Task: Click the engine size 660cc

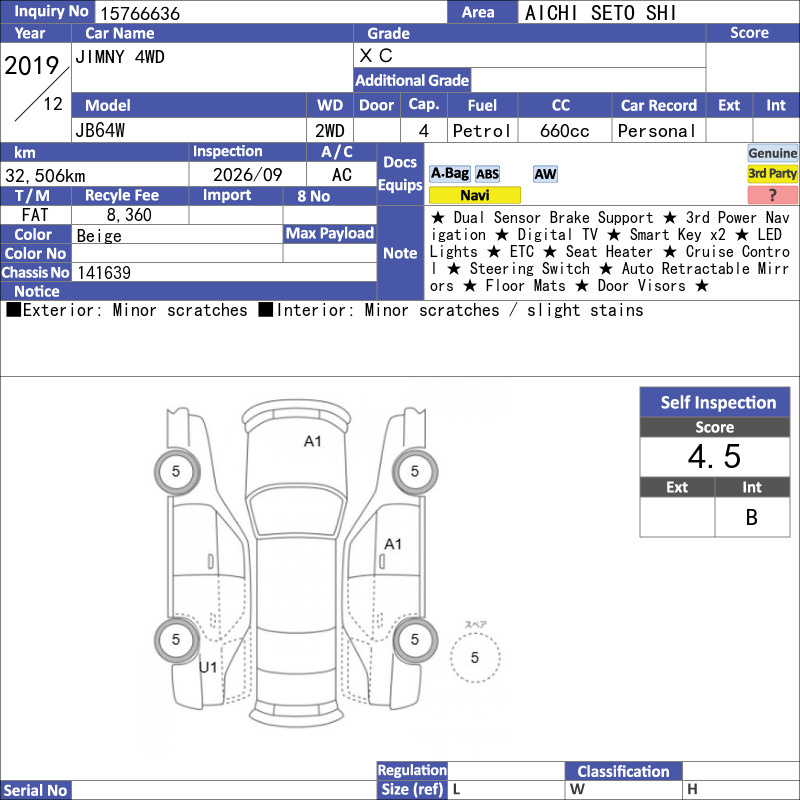Action: point(564,131)
